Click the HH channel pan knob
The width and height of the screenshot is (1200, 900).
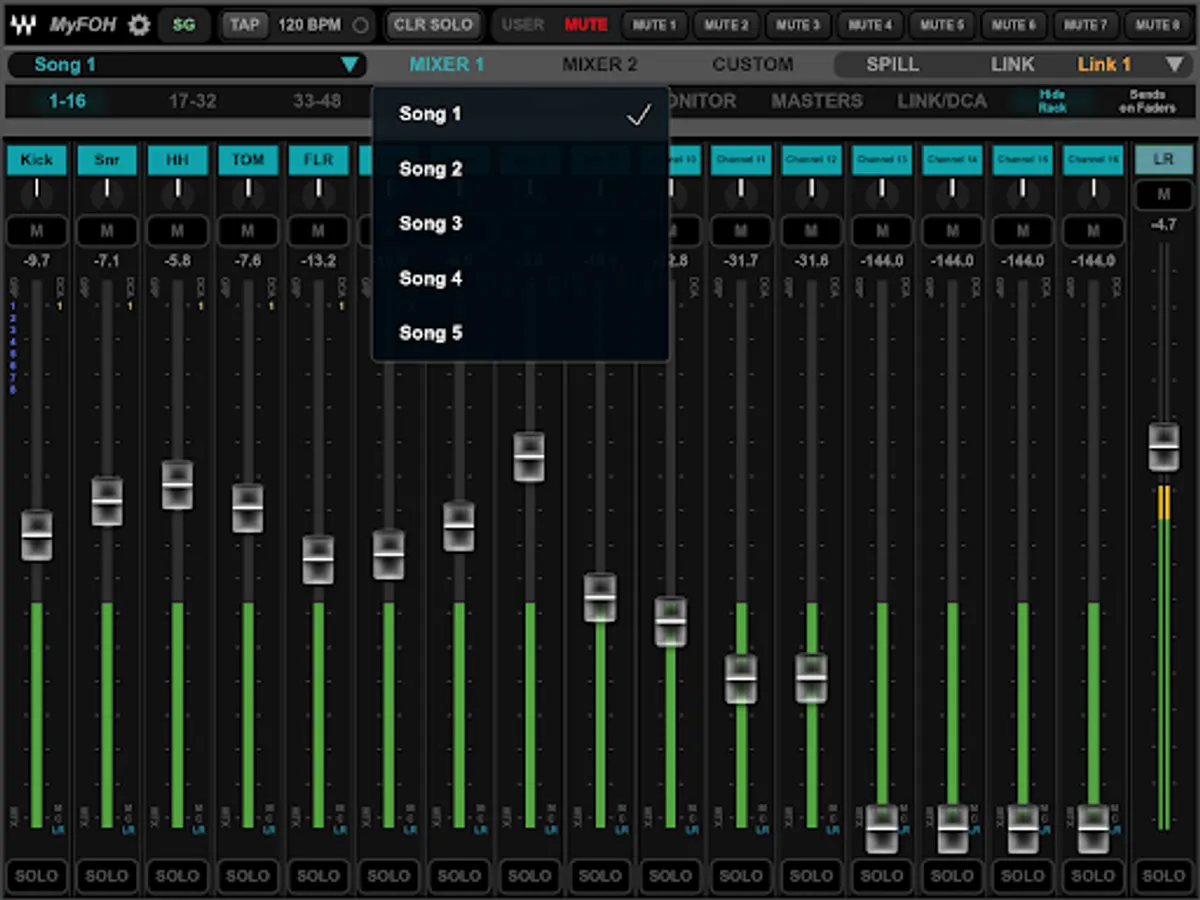(x=178, y=190)
